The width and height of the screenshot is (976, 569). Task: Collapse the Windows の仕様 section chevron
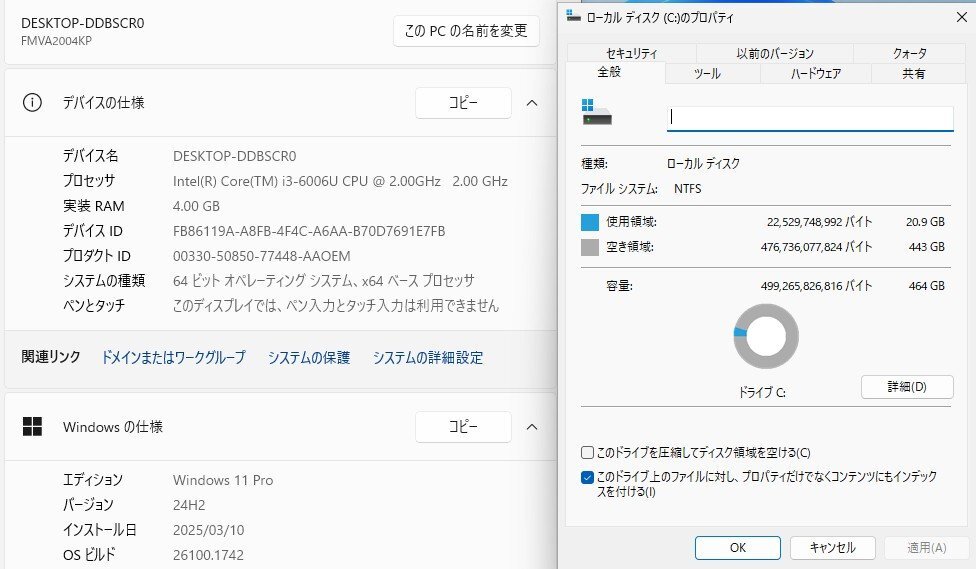click(532, 426)
